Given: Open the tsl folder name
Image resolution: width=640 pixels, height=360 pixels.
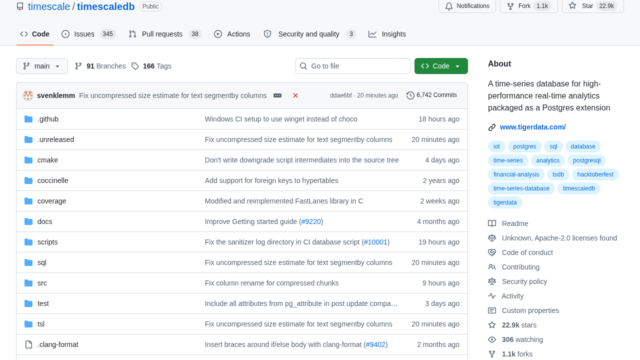Looking at the screenshot, I should click(x=41, y=324).
